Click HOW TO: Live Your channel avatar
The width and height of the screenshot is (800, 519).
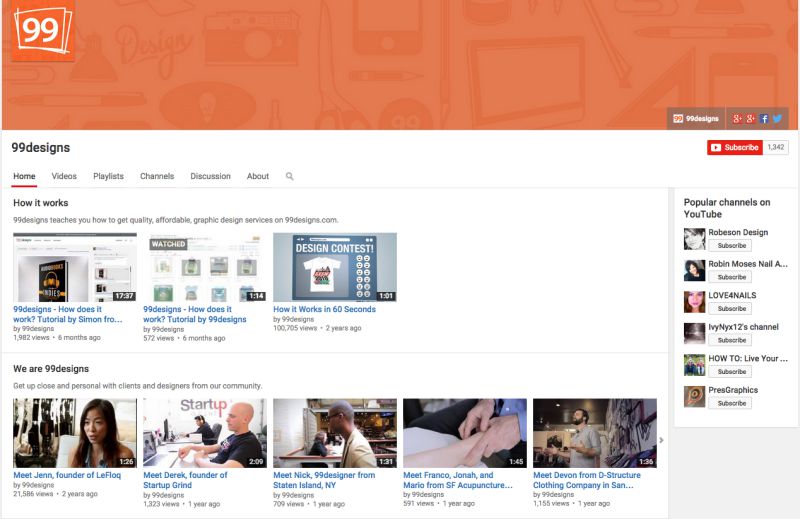(x=694, y=365)
